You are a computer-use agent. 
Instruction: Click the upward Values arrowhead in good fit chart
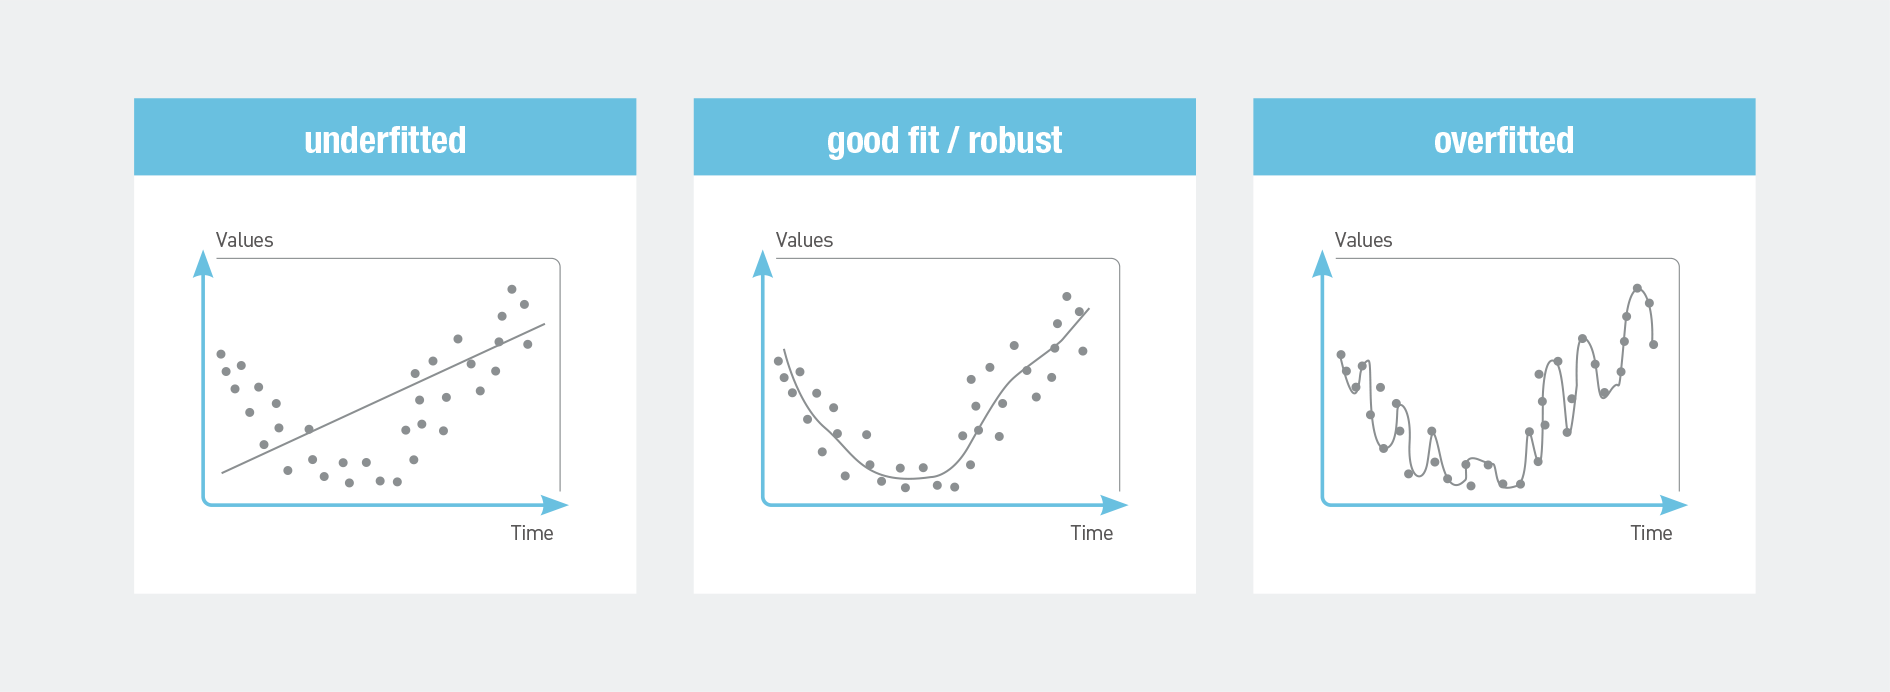point(763,263)
